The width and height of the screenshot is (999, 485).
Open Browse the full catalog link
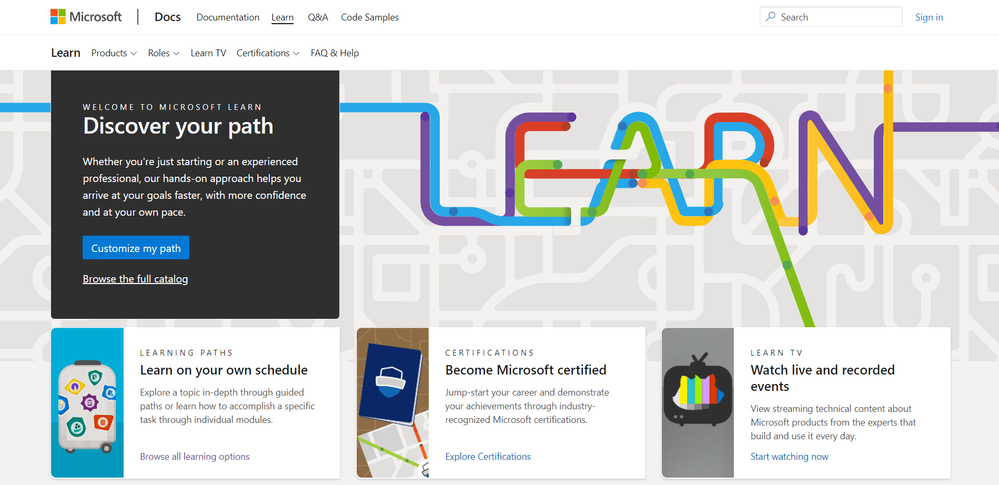pyautogui.click(x=135, y=279)
